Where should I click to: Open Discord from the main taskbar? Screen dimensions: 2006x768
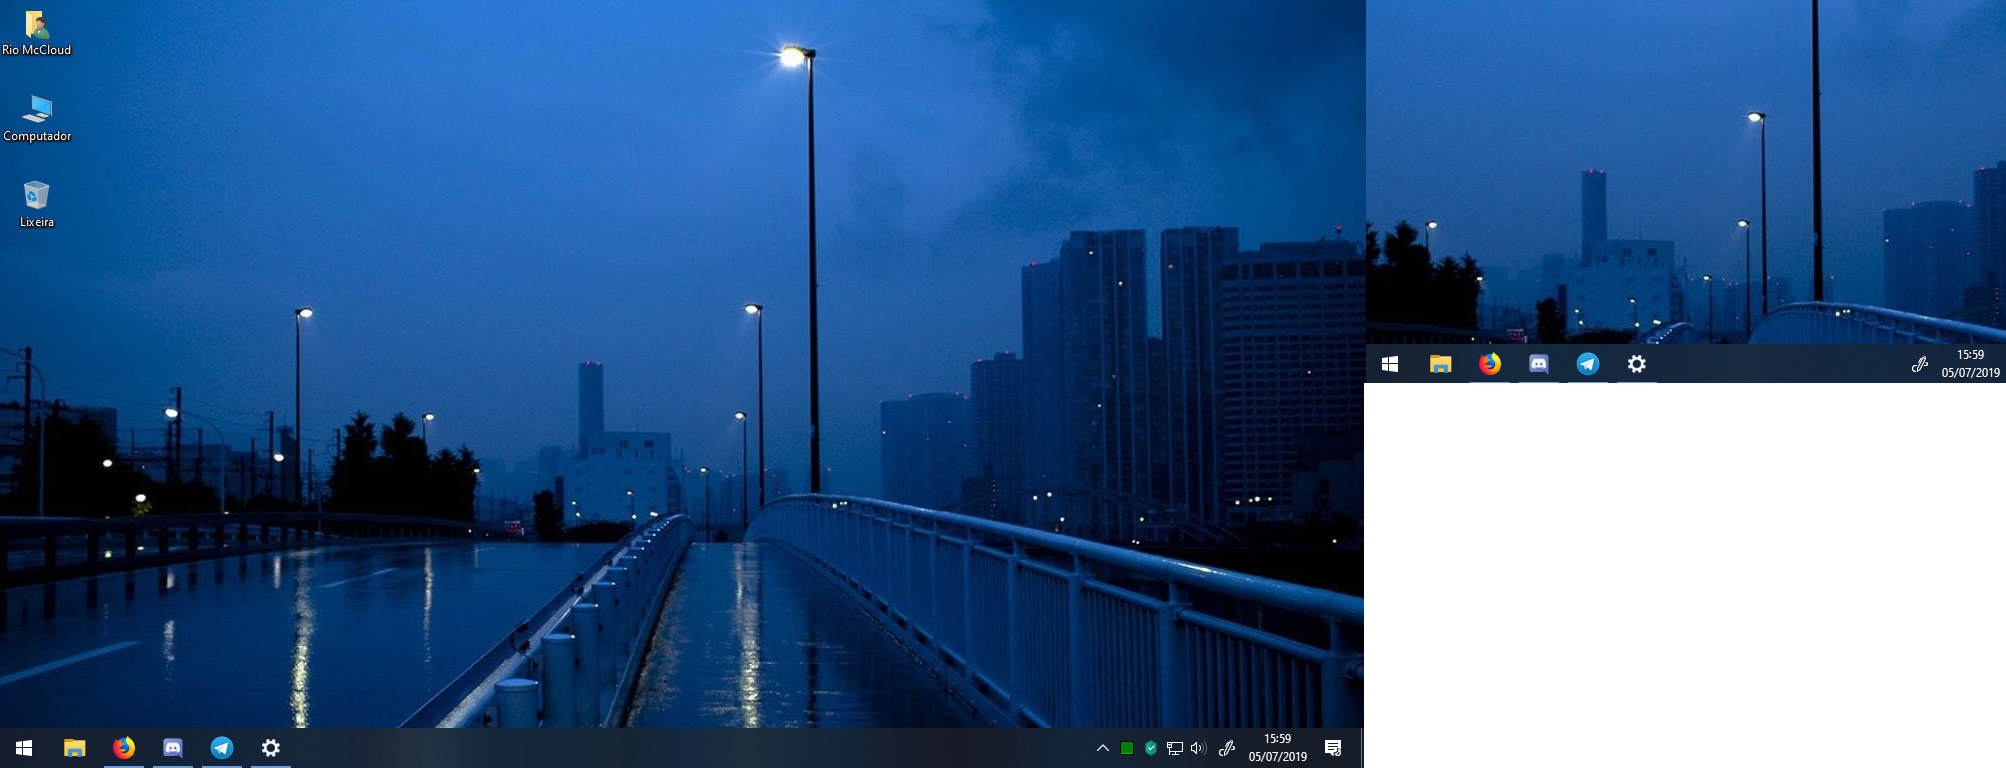(172, 748)
